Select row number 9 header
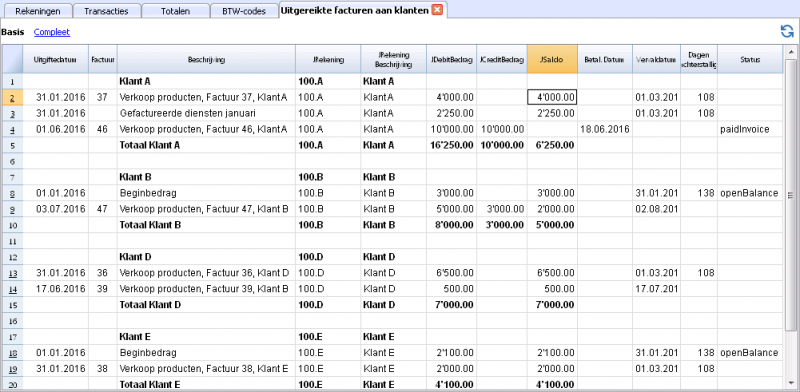The width and height of the screenshot is (800, 392). [x=12, y=209]
